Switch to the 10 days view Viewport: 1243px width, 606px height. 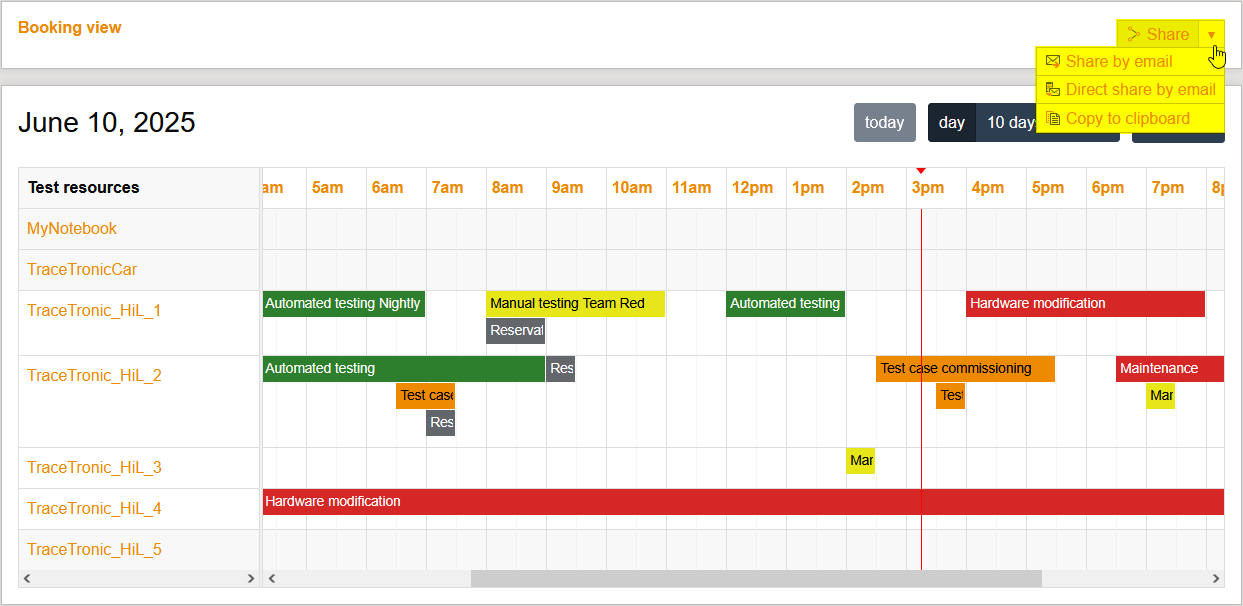coord(1006,123)
